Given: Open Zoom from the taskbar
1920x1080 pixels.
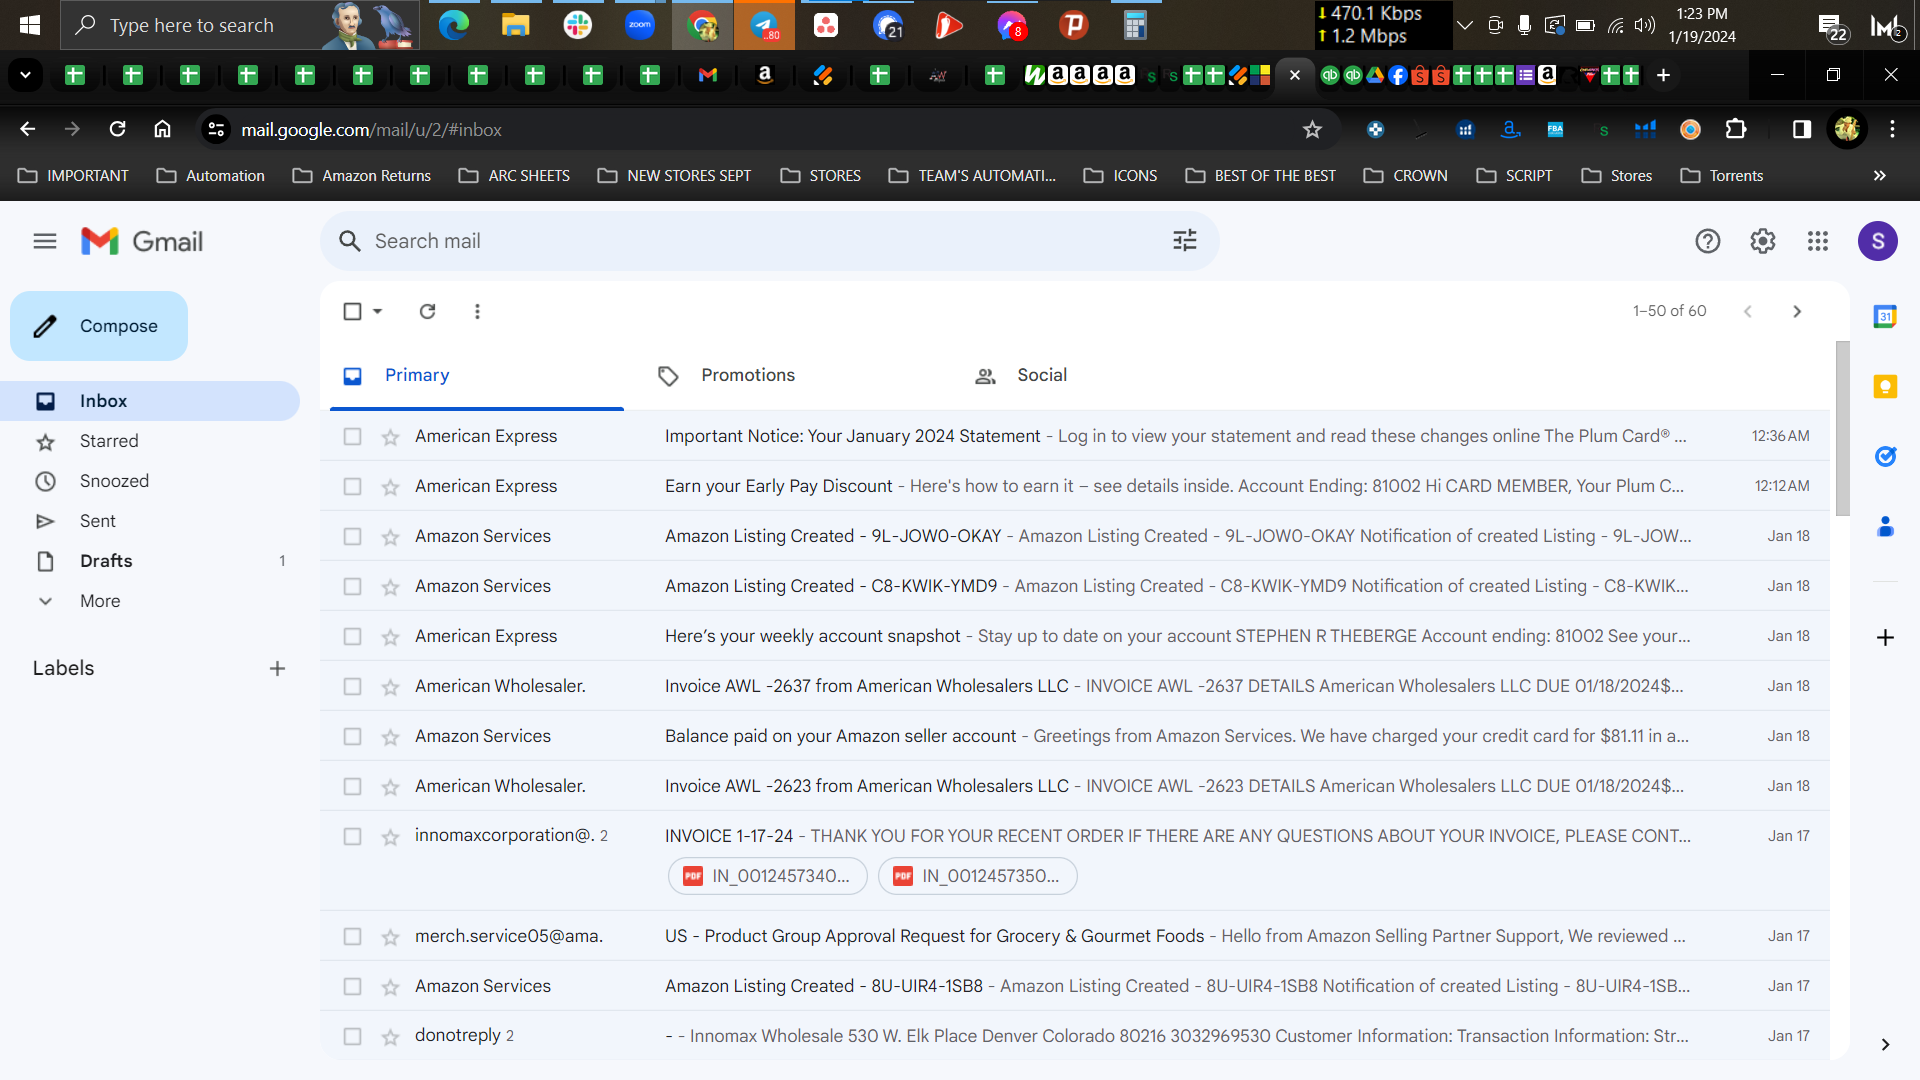Looking at the screenshot, I should tap(639, 25).
